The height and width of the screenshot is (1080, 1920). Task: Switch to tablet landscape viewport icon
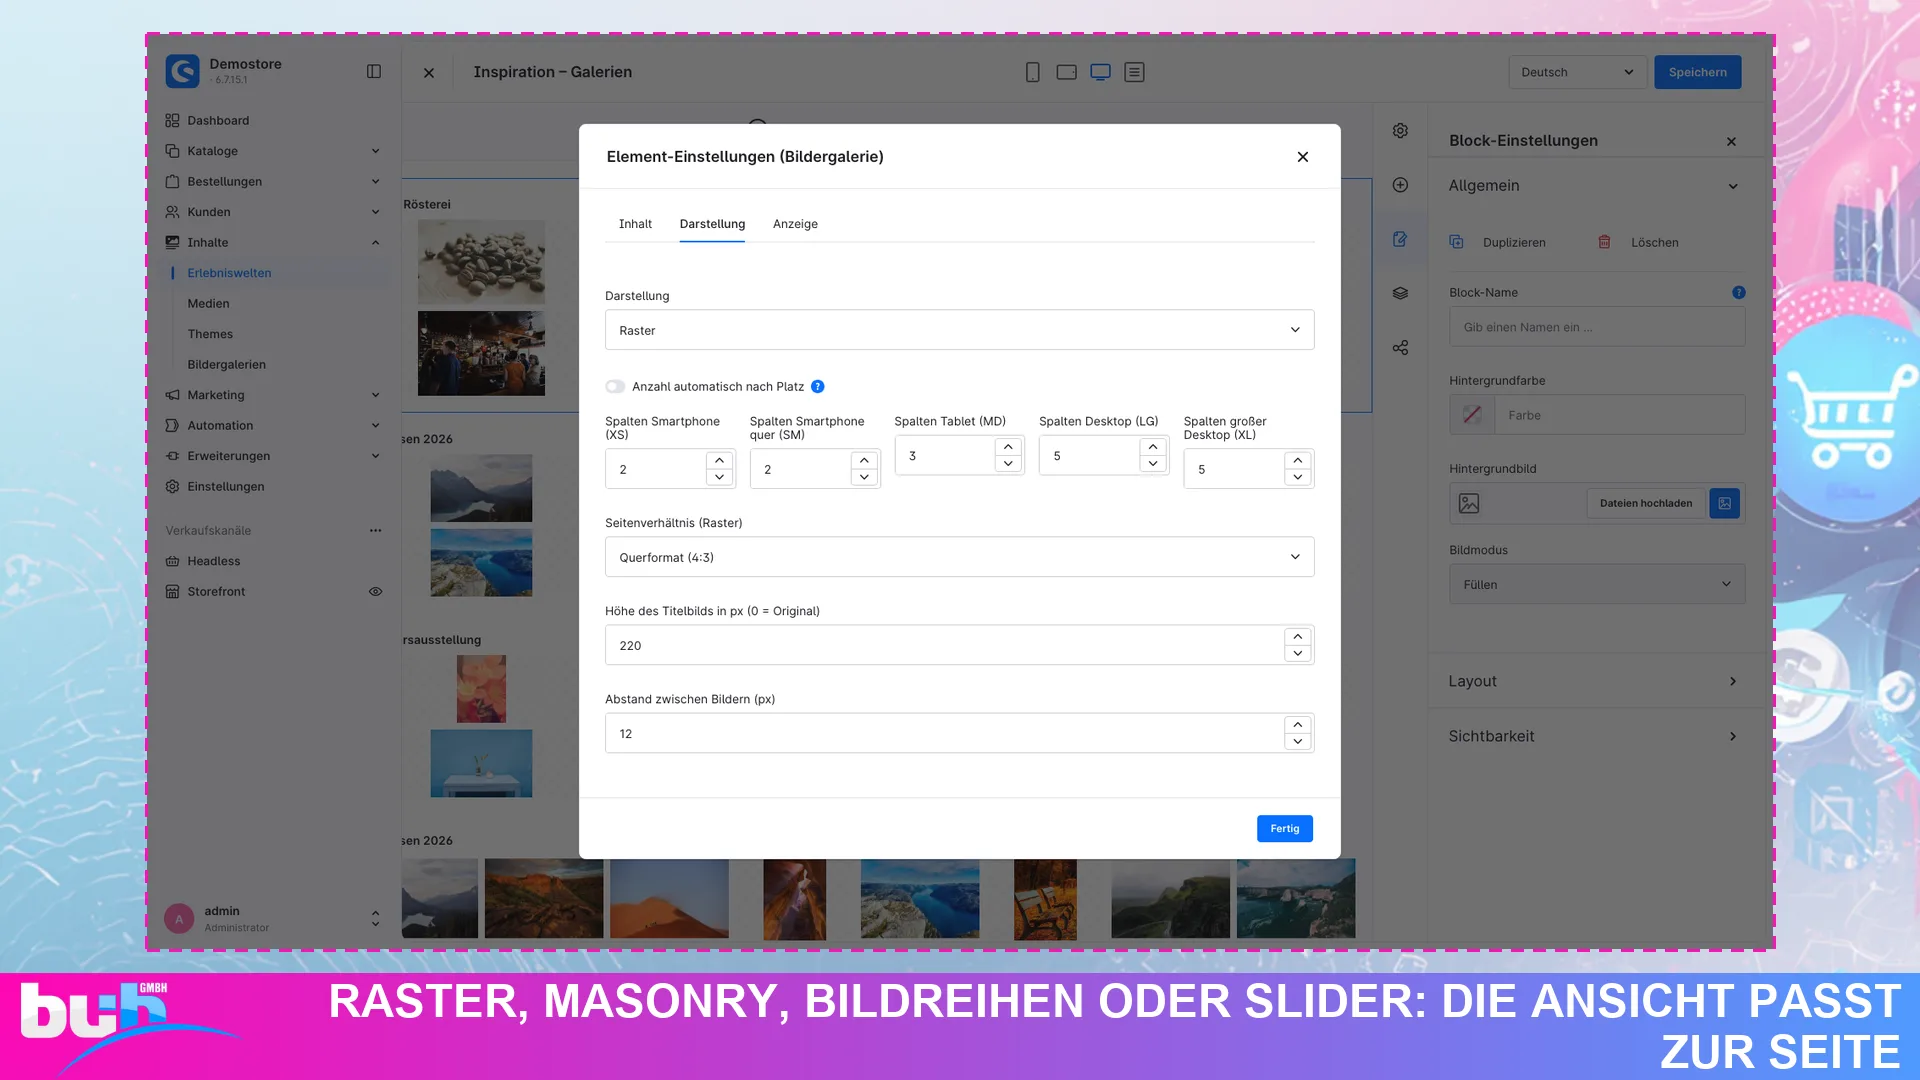(x=1066, y=72)
